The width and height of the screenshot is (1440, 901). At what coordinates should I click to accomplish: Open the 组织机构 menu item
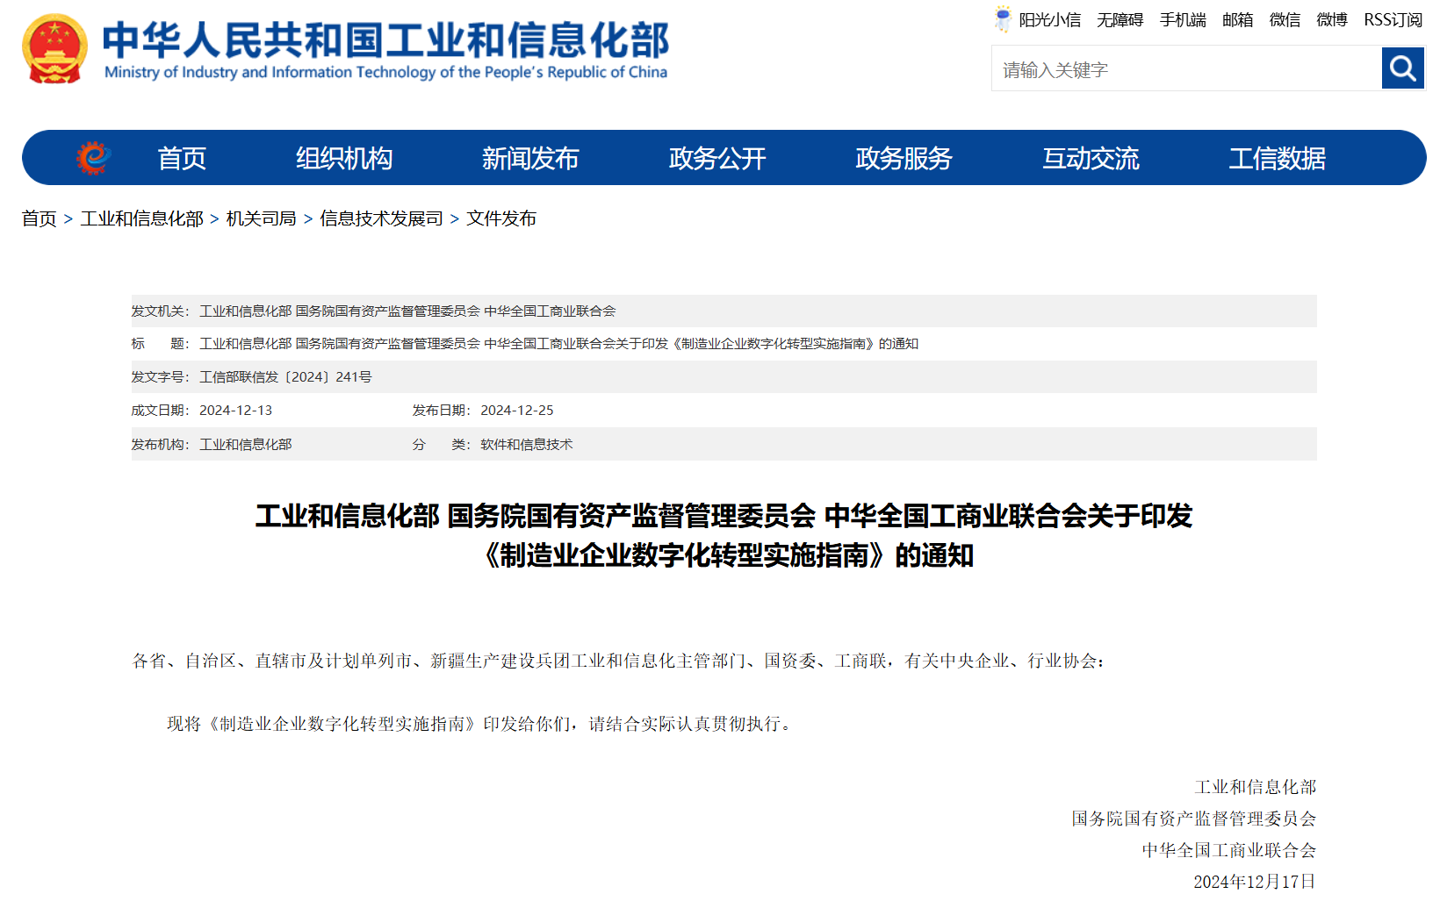pyautogui.click(x=344, y=158)
